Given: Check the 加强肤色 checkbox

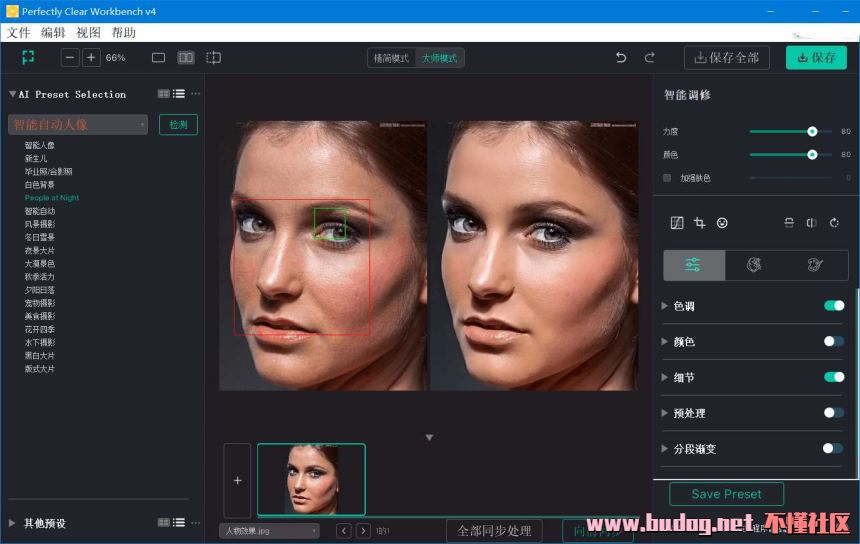Looking at the screenshot, I should (667, 178).
